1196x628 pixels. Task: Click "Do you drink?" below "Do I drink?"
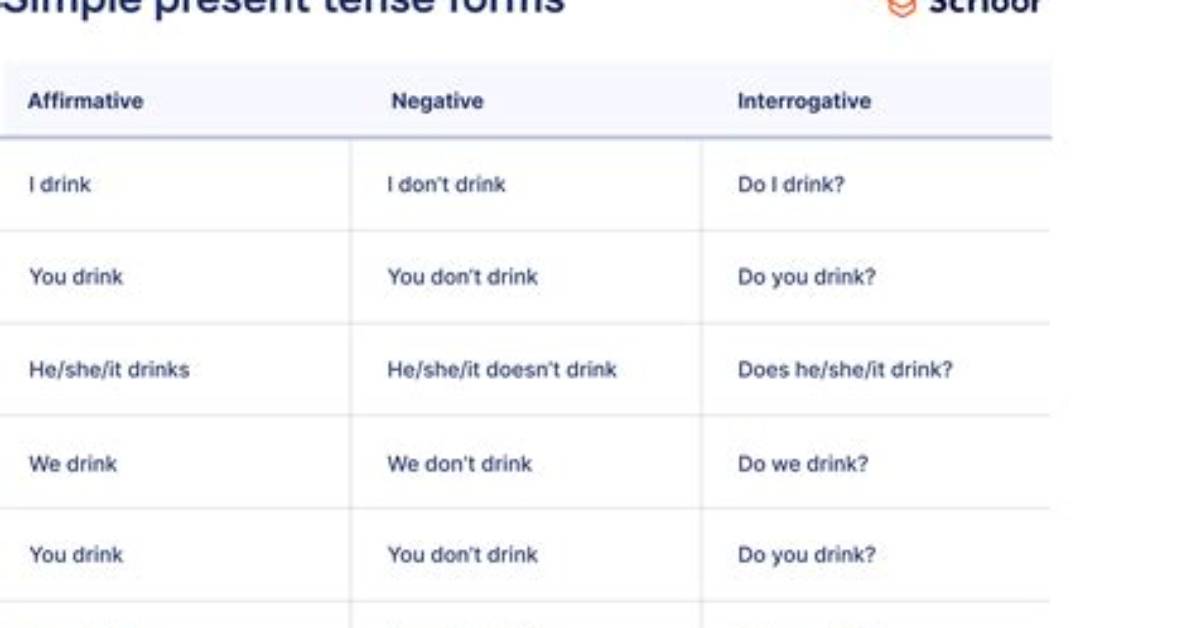(x=806, y=277)
